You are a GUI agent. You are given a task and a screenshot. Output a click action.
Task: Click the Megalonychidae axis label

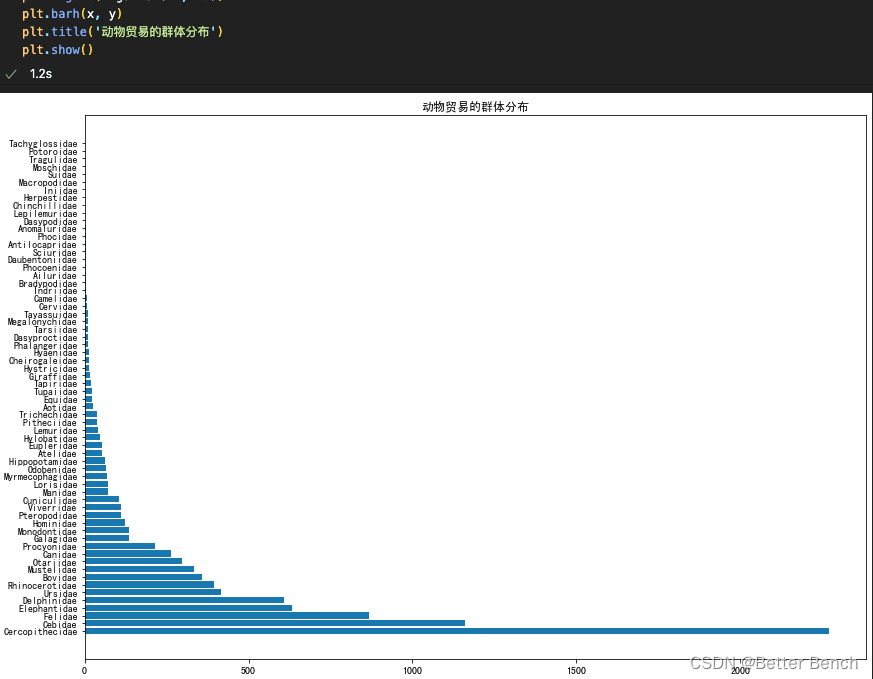point(42,322)
